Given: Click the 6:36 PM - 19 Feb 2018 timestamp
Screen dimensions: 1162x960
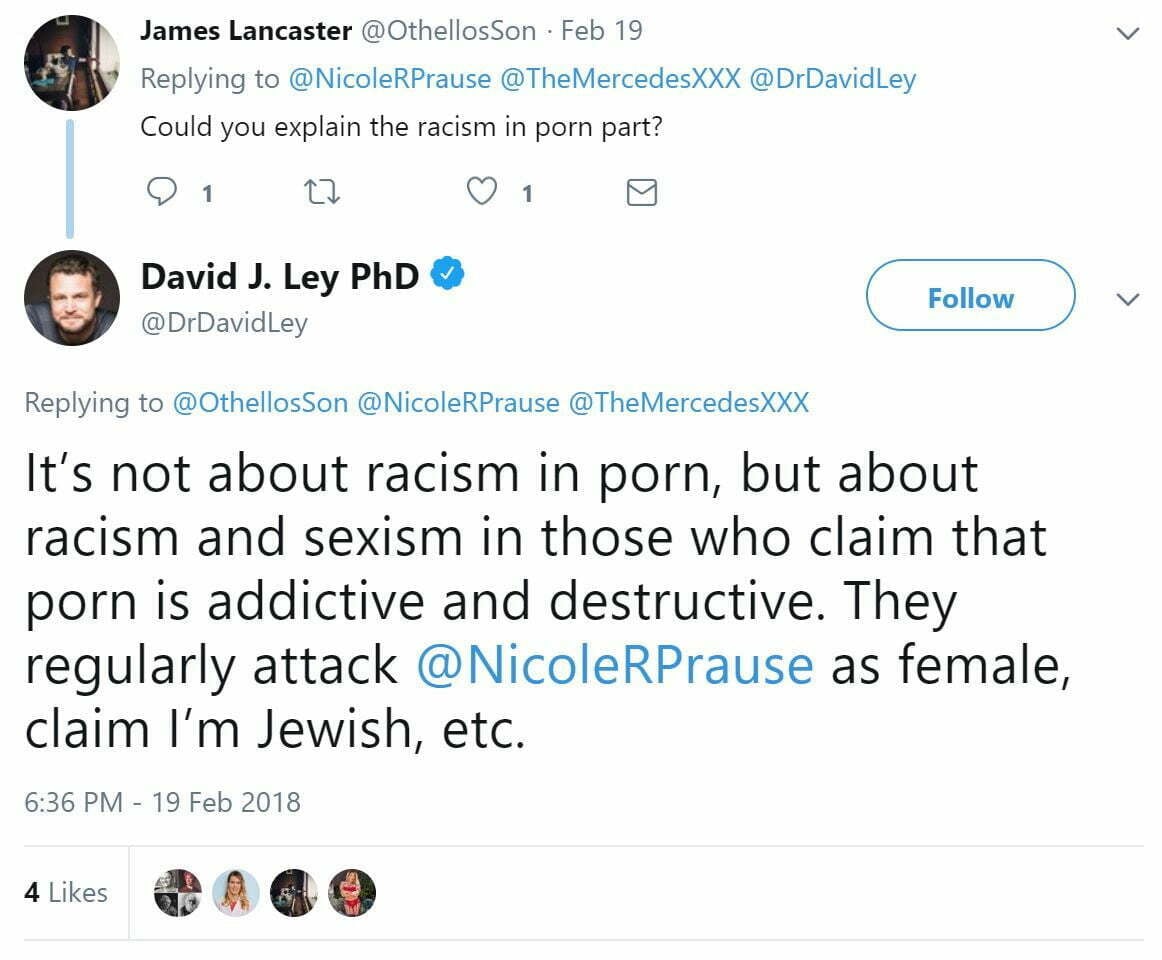Looking at the screenshot, I should tap(162, 802).
